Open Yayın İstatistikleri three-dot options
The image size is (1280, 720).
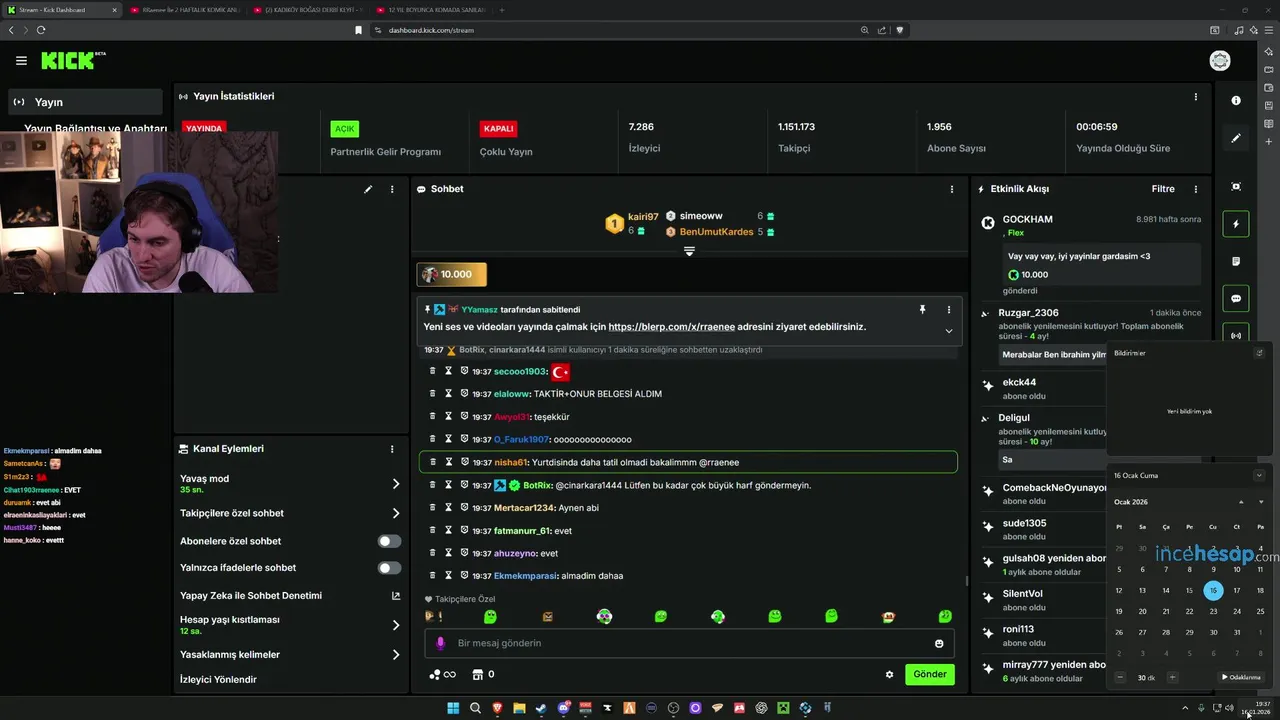pyautogui.click(x=1195, y=97)
